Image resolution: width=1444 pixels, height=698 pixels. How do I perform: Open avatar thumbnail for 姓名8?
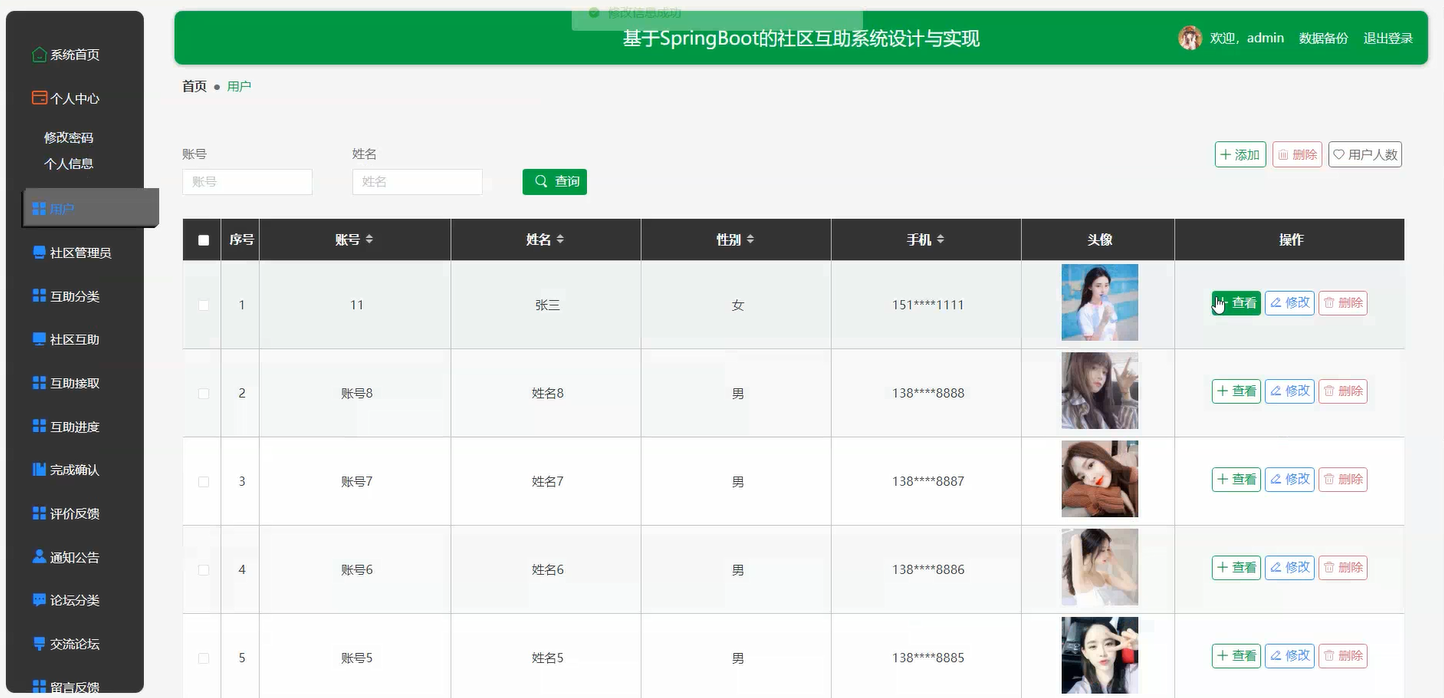click(x=1100, y=391)
